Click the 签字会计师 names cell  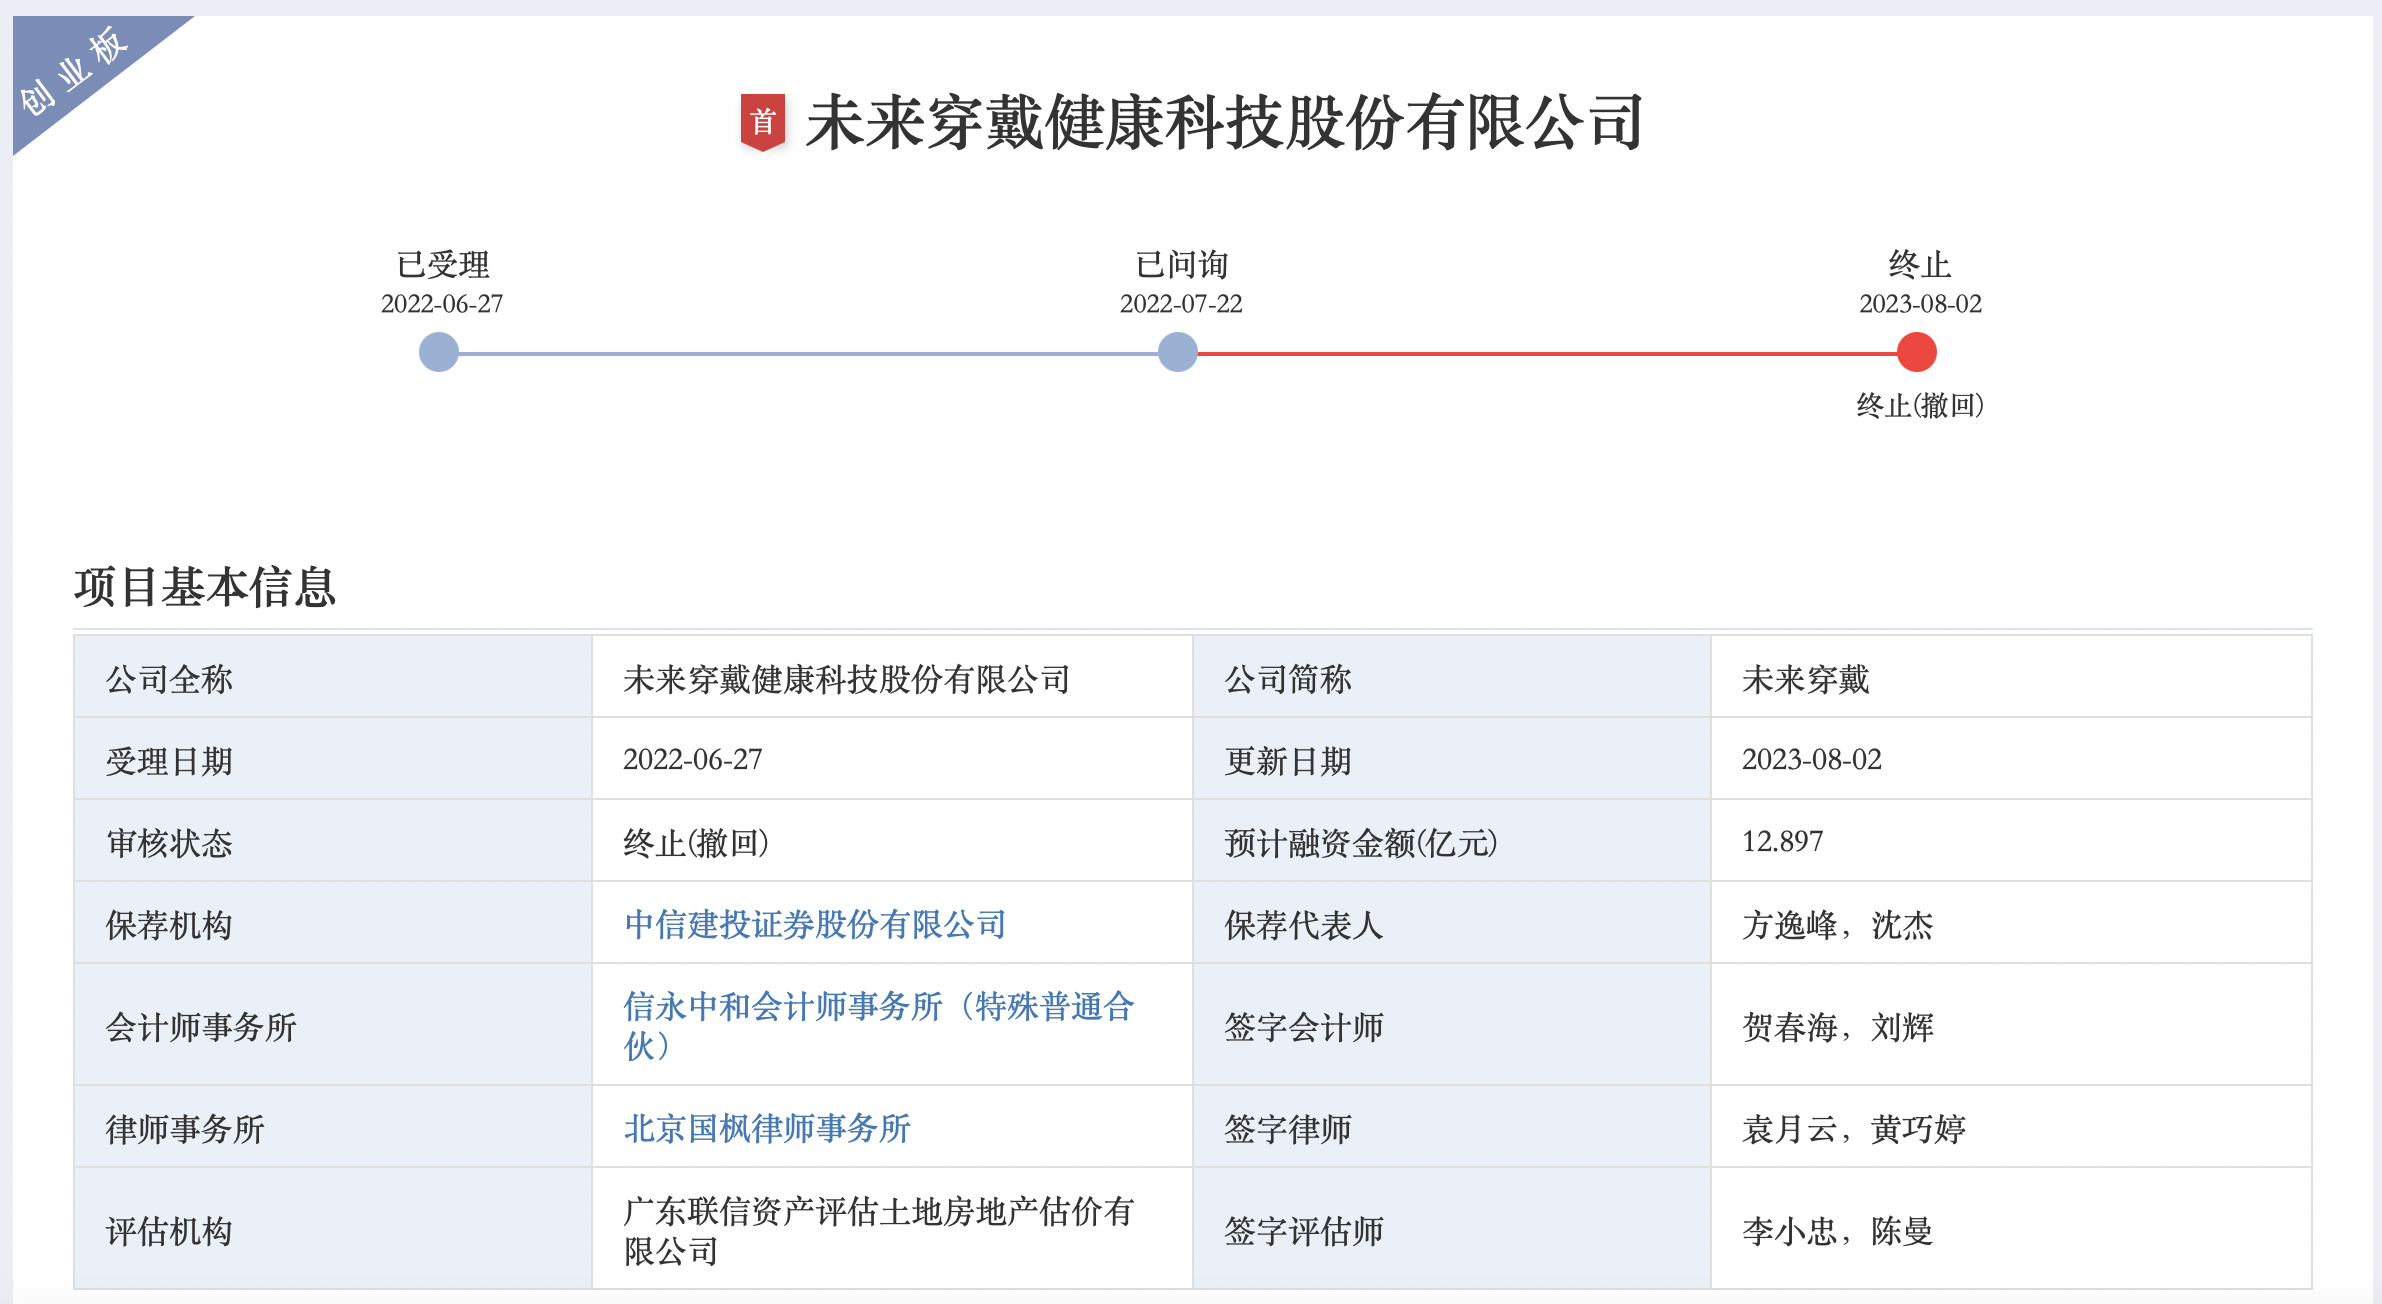(1837, 1026)
